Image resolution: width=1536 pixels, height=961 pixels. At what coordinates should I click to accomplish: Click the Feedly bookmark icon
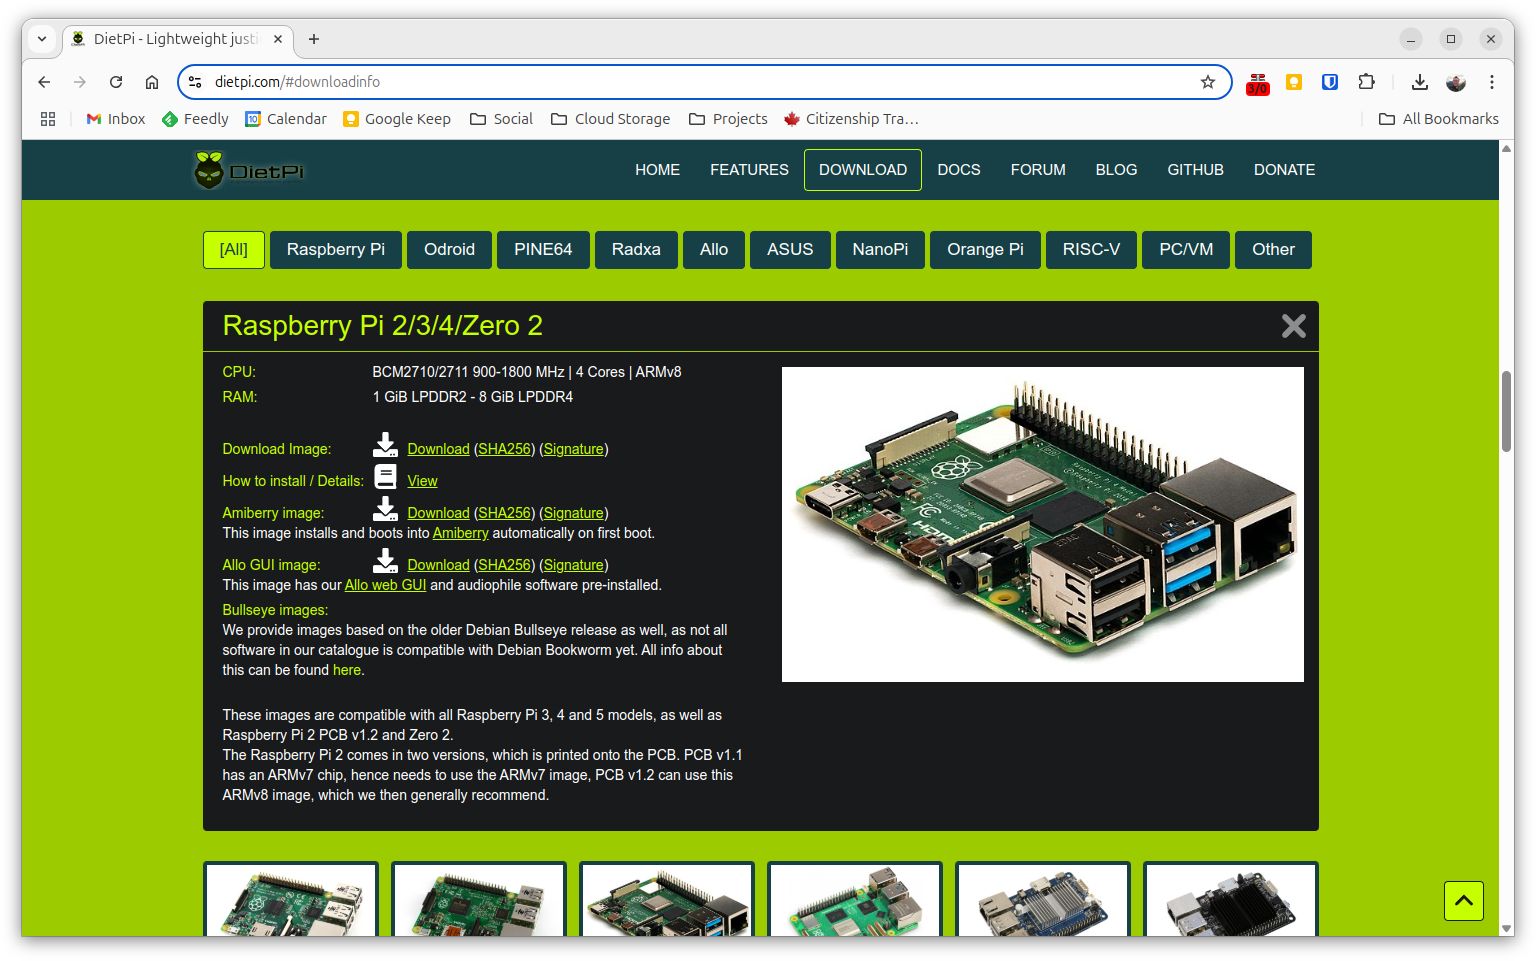click(x=168, y=118)
